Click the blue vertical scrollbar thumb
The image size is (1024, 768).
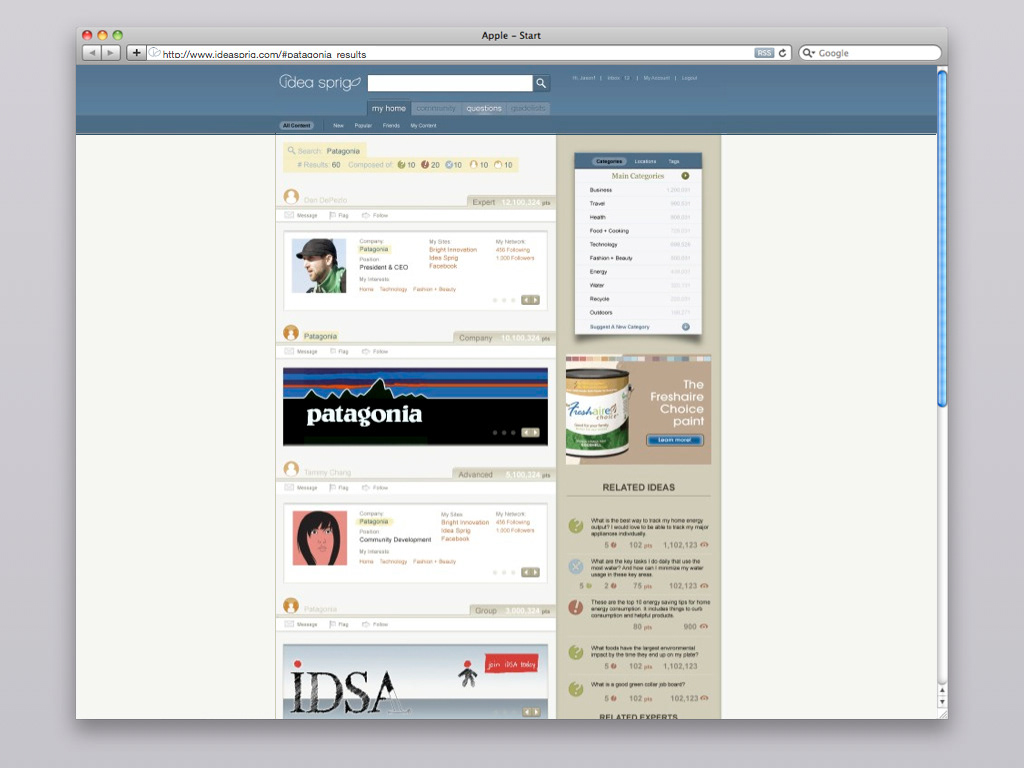coord(942,238)
